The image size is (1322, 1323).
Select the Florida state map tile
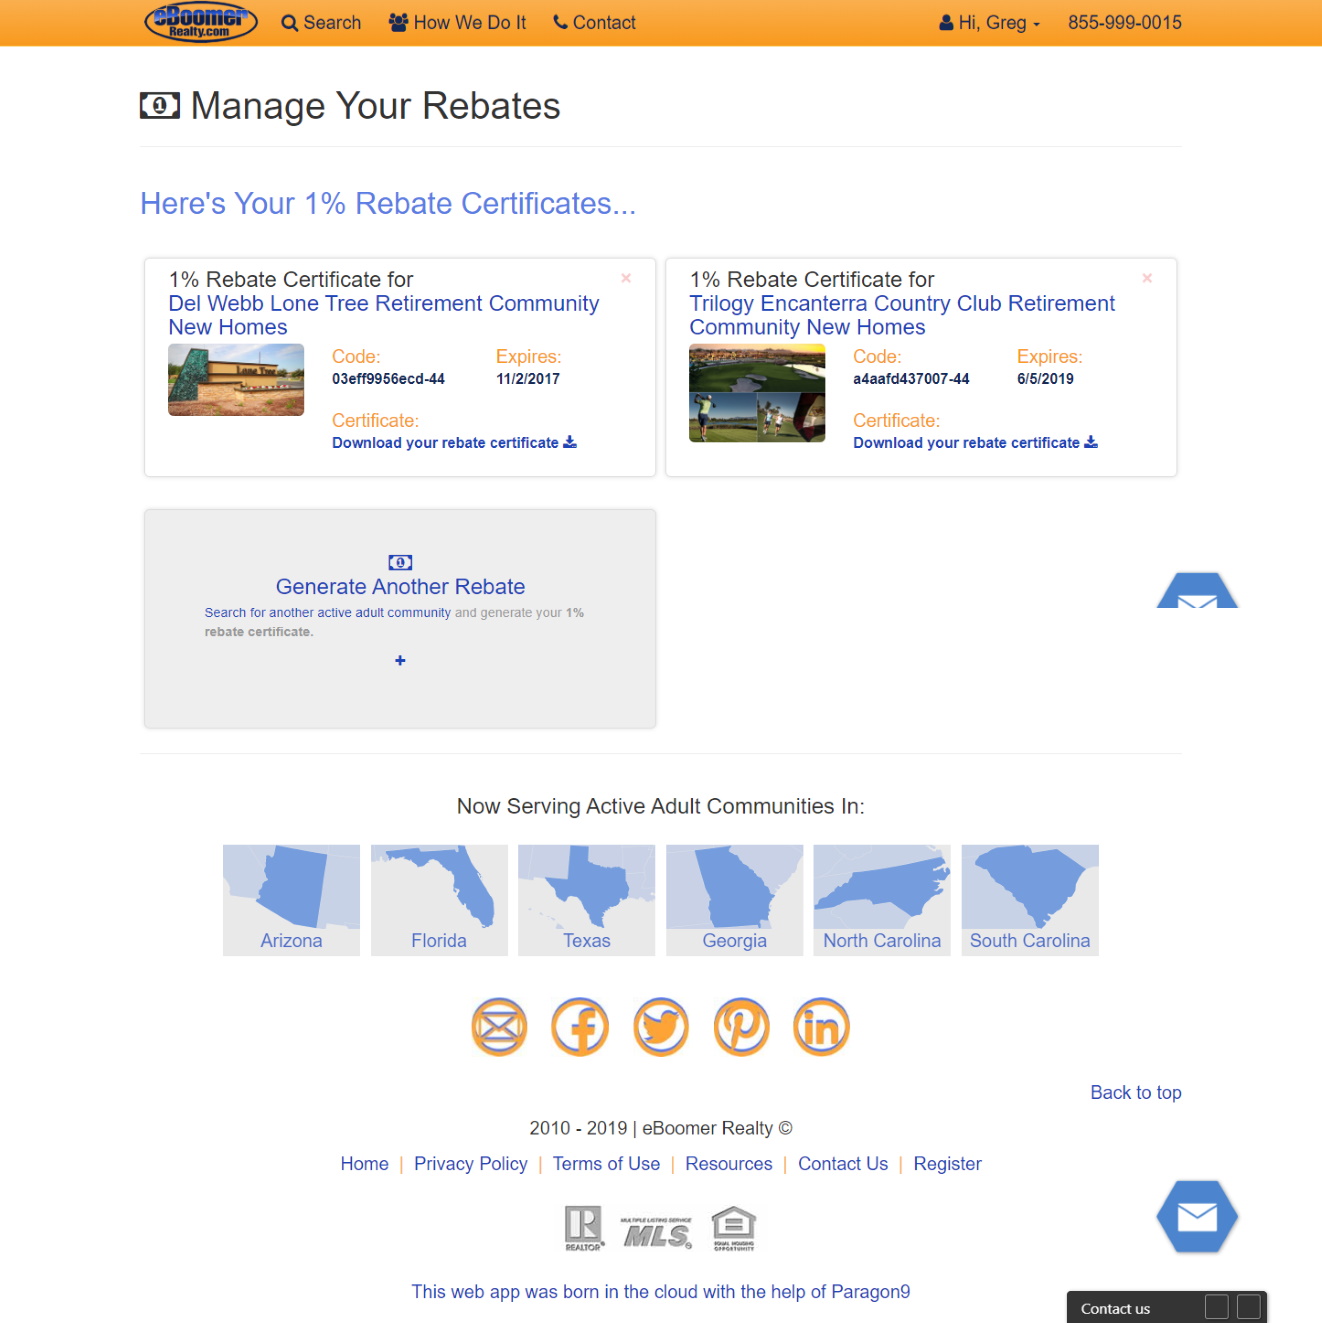(439, 900)
